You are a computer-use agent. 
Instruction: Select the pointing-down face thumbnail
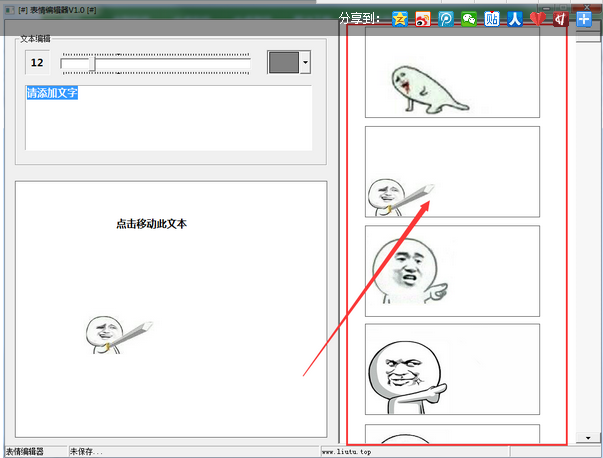pyautogui.click(x=452, y=271)
